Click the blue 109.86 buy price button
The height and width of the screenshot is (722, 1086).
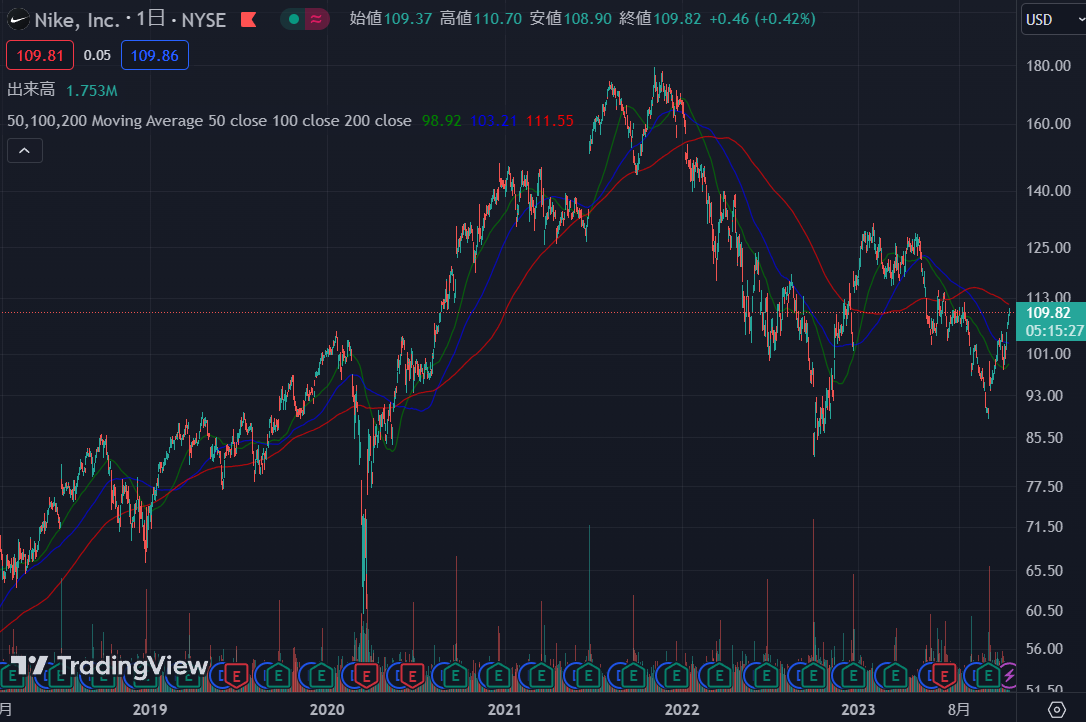coord(155,56)
